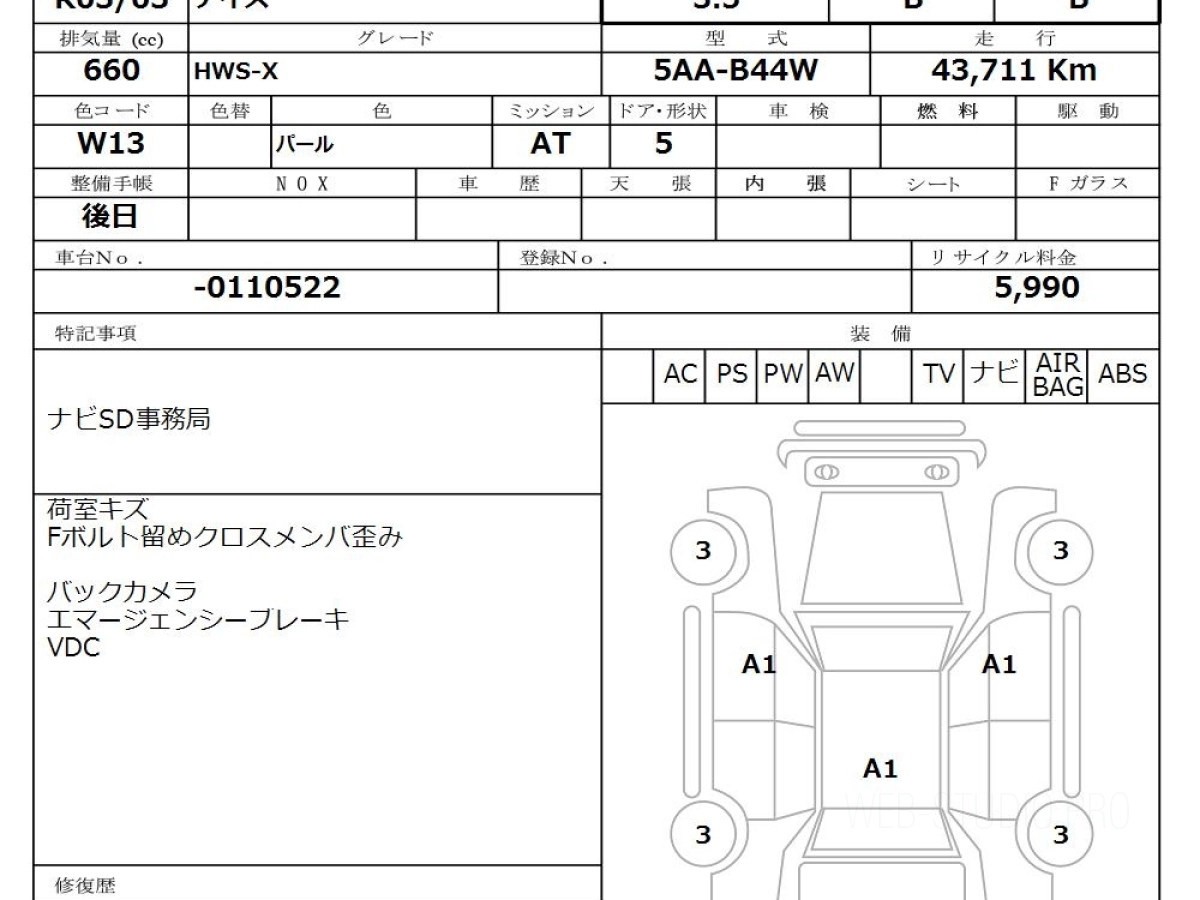Image resolution: width=1200 pixels, height=900 pixels.
Task: Click the 内張 column header
Action: tap(785, 184)
